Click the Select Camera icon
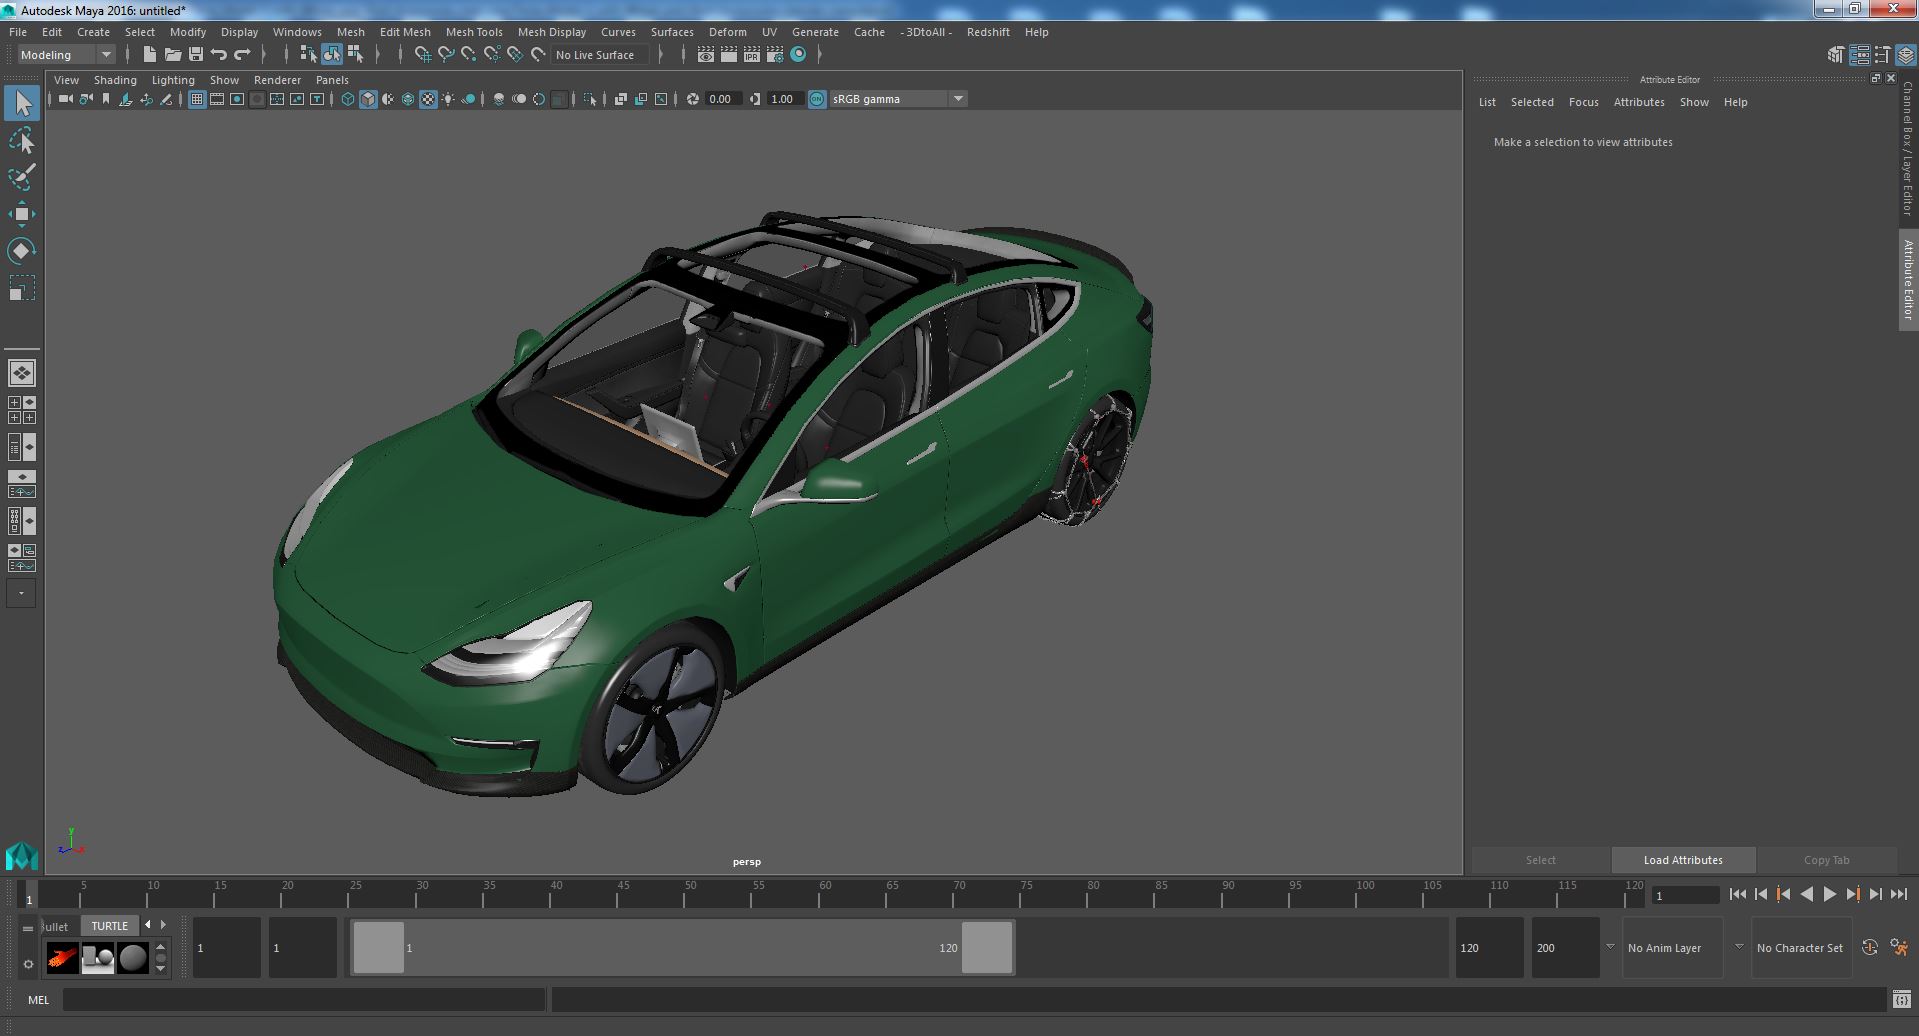 point(65,99)
